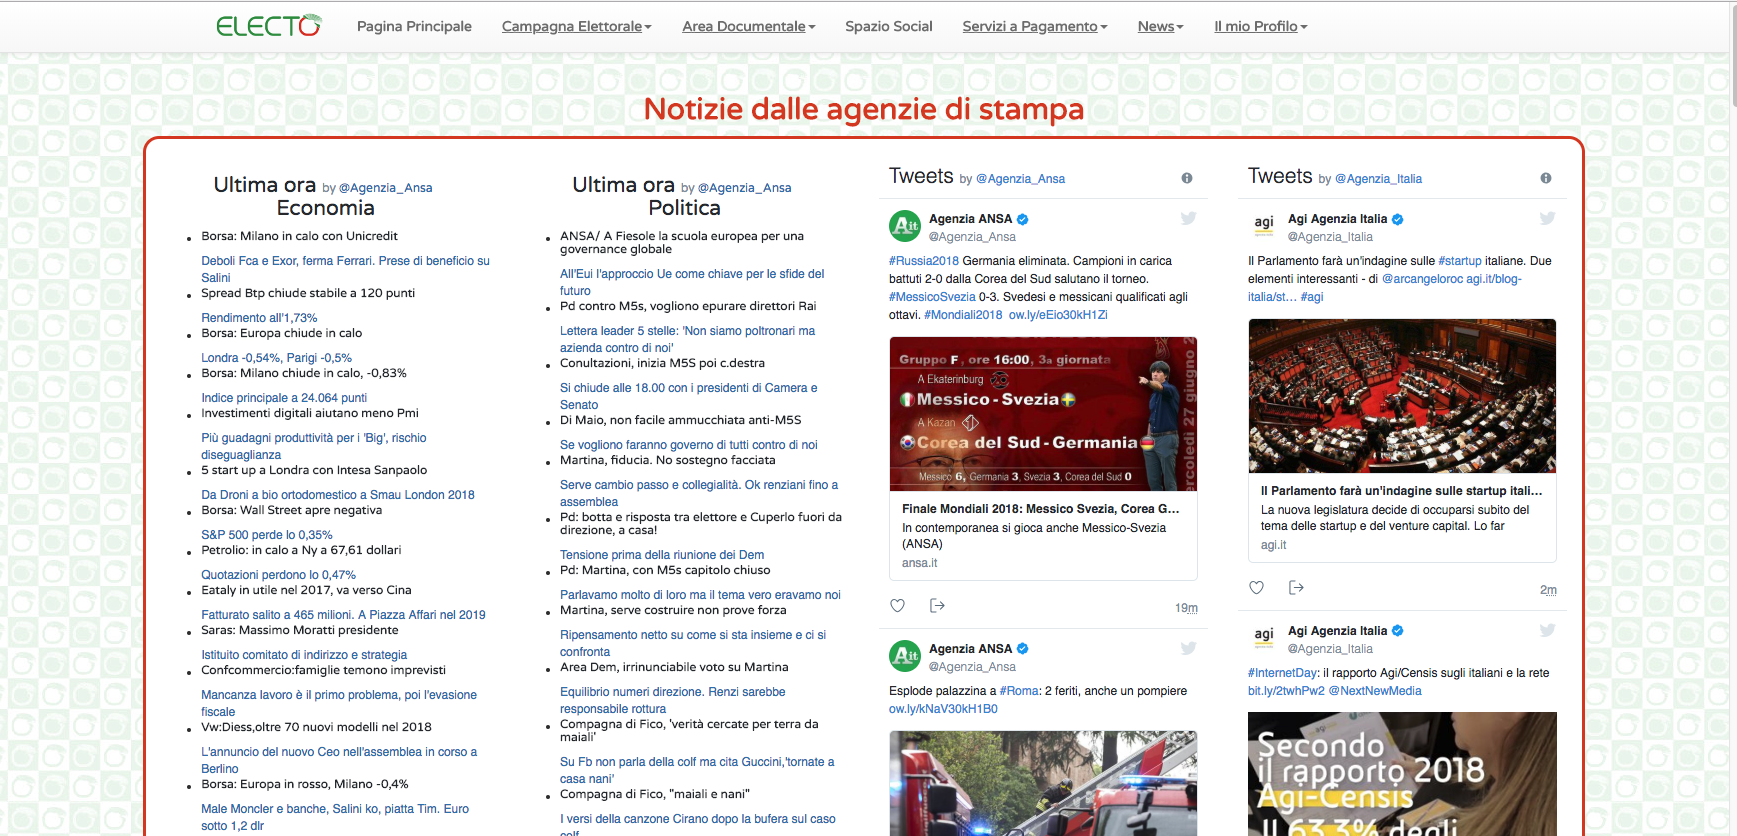Open 'Da Droni a bio ortodomestico a Smau London' link
Screen dimensions: 1737x836
click(338, 495)
